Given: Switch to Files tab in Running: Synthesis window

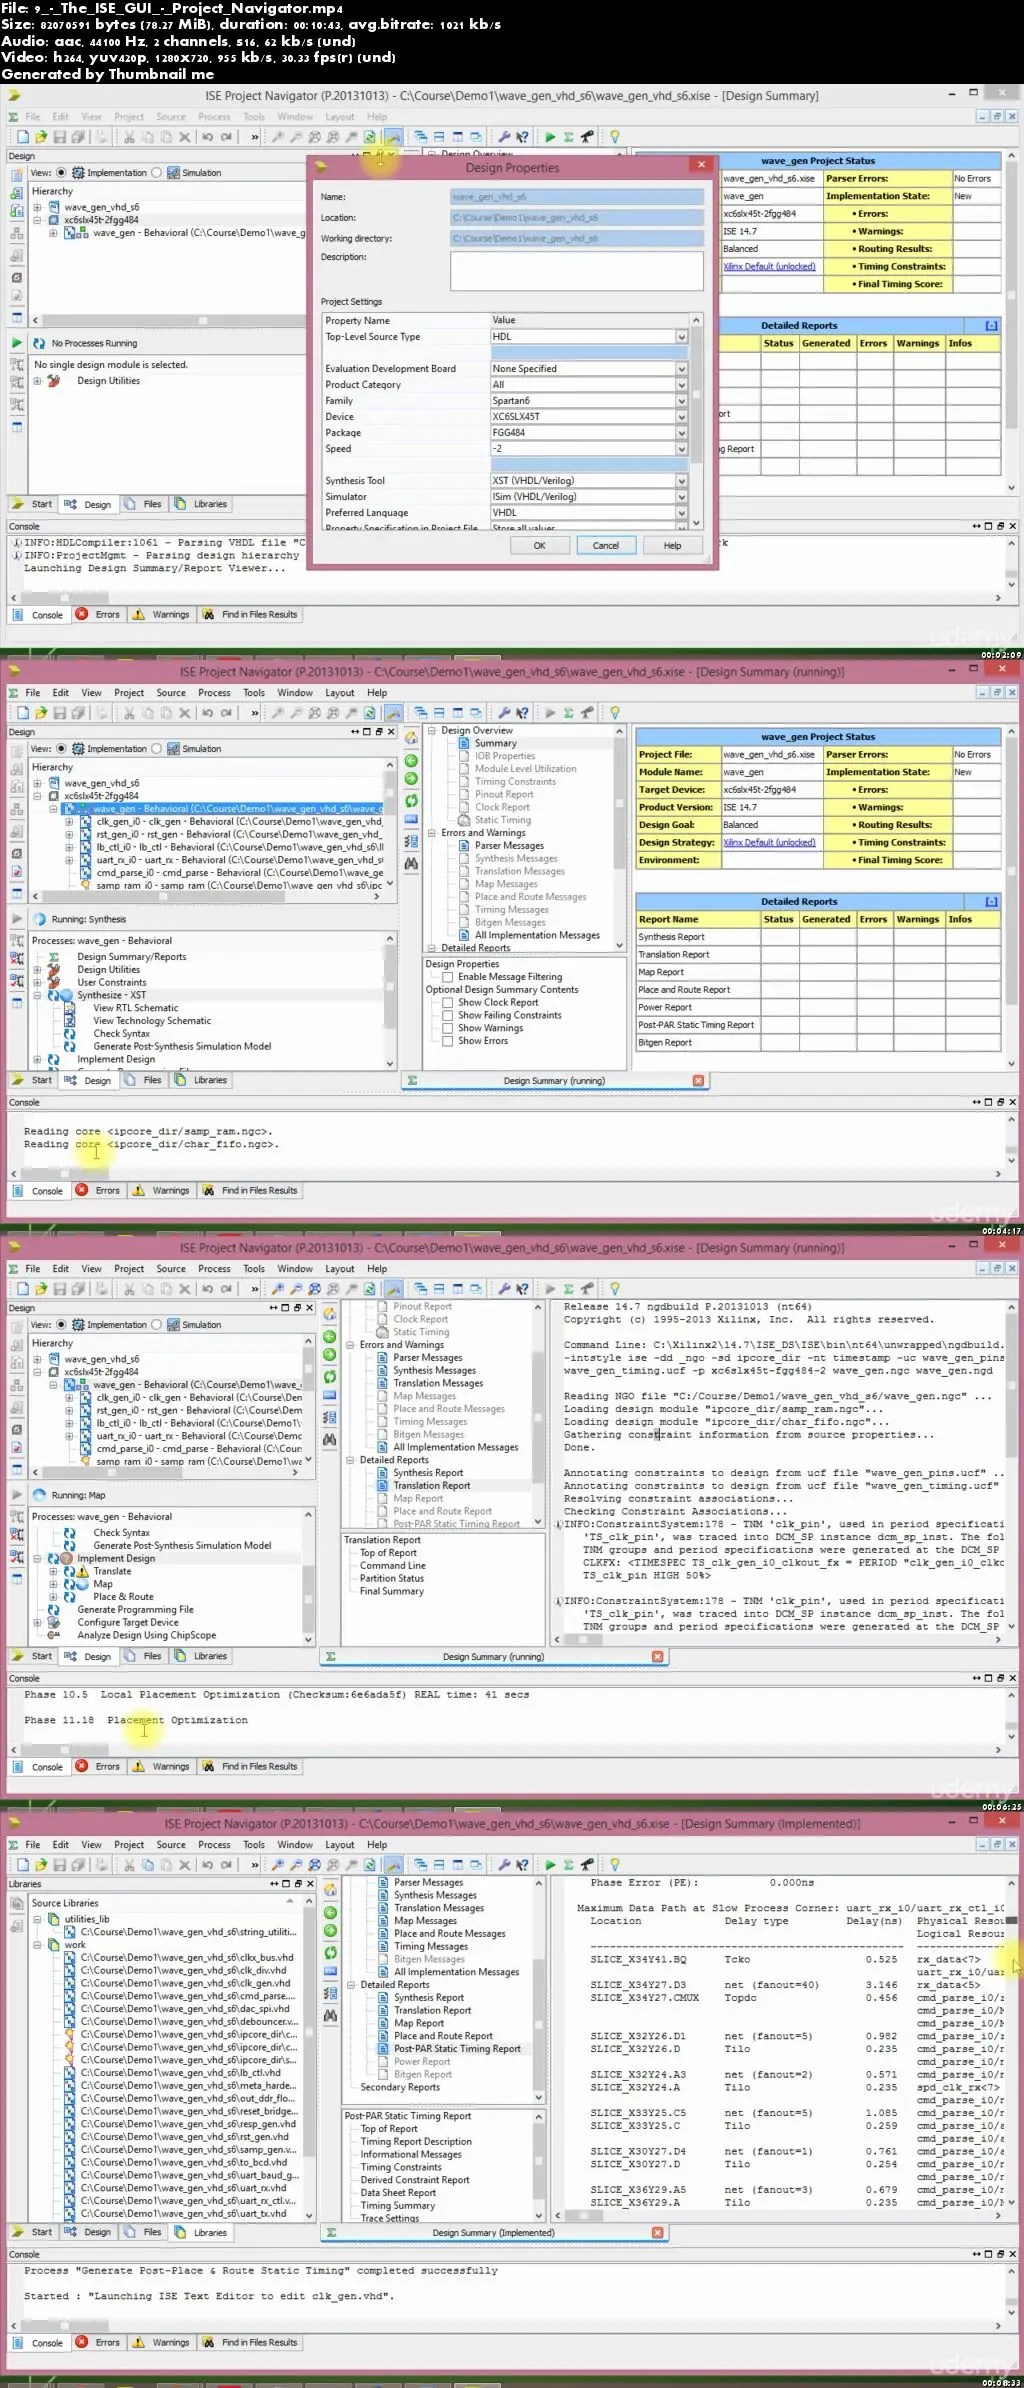Looking at the screenshot, I should pos(144,1080).
